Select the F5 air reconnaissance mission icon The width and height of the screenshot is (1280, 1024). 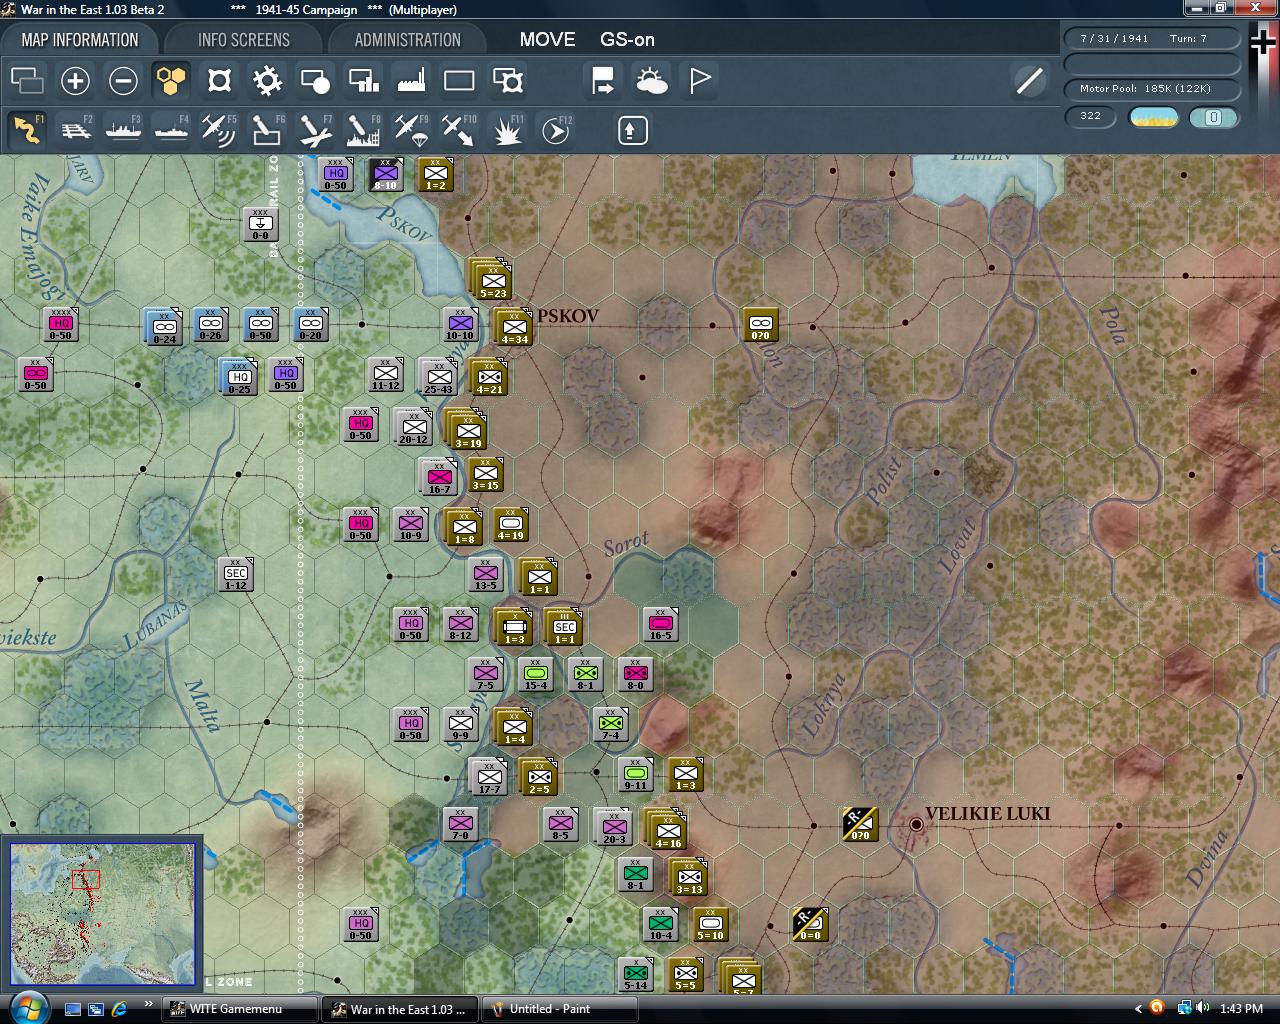pyautogui.click(x=218, y=130)
